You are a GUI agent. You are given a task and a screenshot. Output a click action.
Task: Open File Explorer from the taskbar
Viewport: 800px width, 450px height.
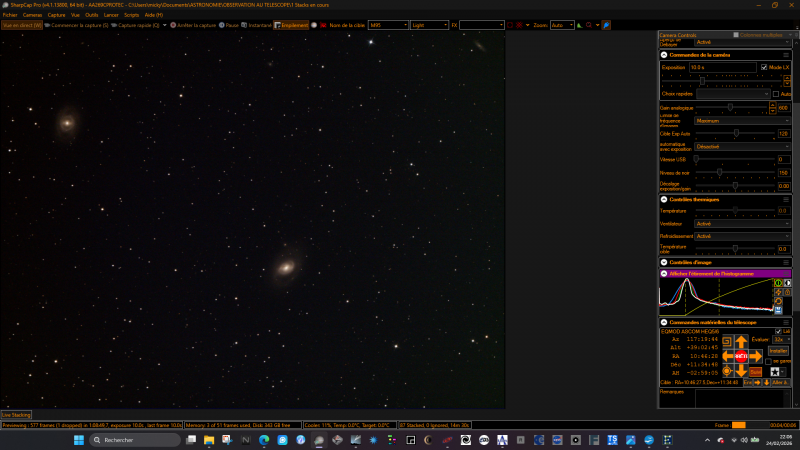(209, 440)
